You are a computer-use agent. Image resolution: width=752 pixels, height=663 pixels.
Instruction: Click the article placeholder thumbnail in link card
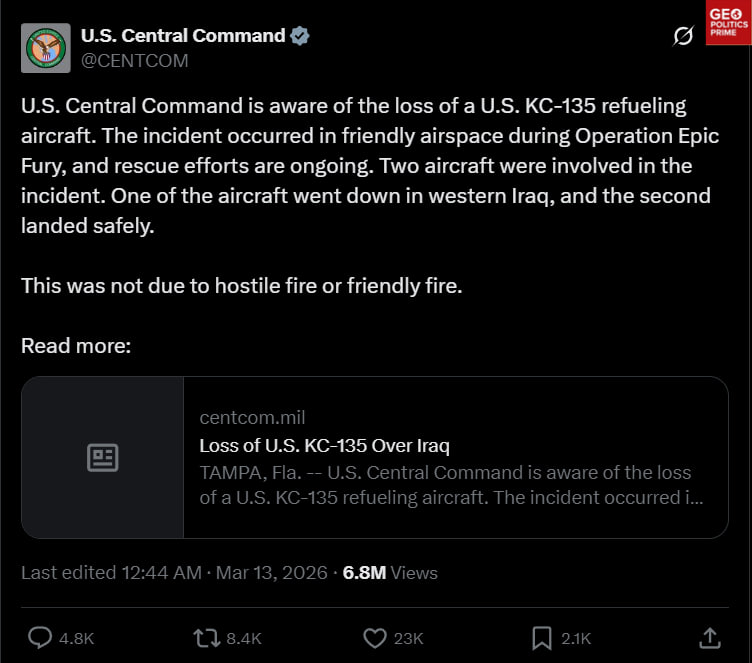pyautogui.click(x=103, y=458)
